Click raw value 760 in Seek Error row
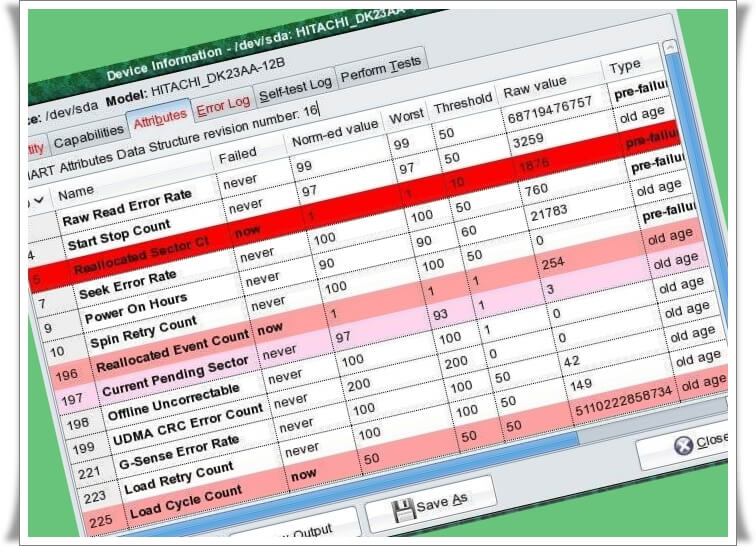This screenshot has height=546, width=756. point(536,189)
